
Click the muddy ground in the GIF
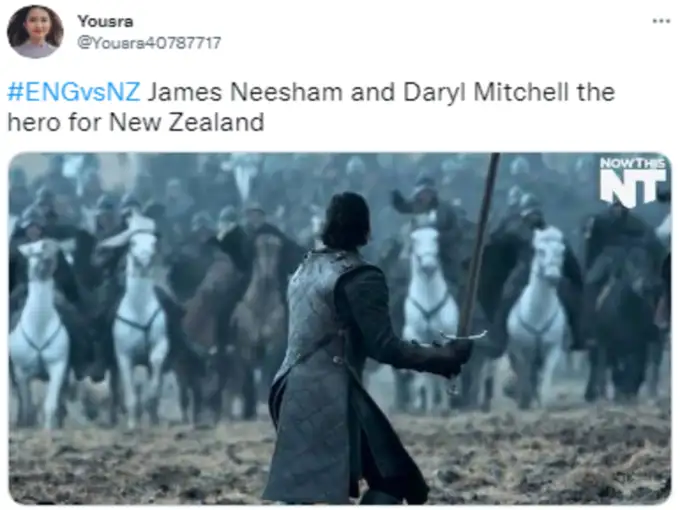pos(130,464)
